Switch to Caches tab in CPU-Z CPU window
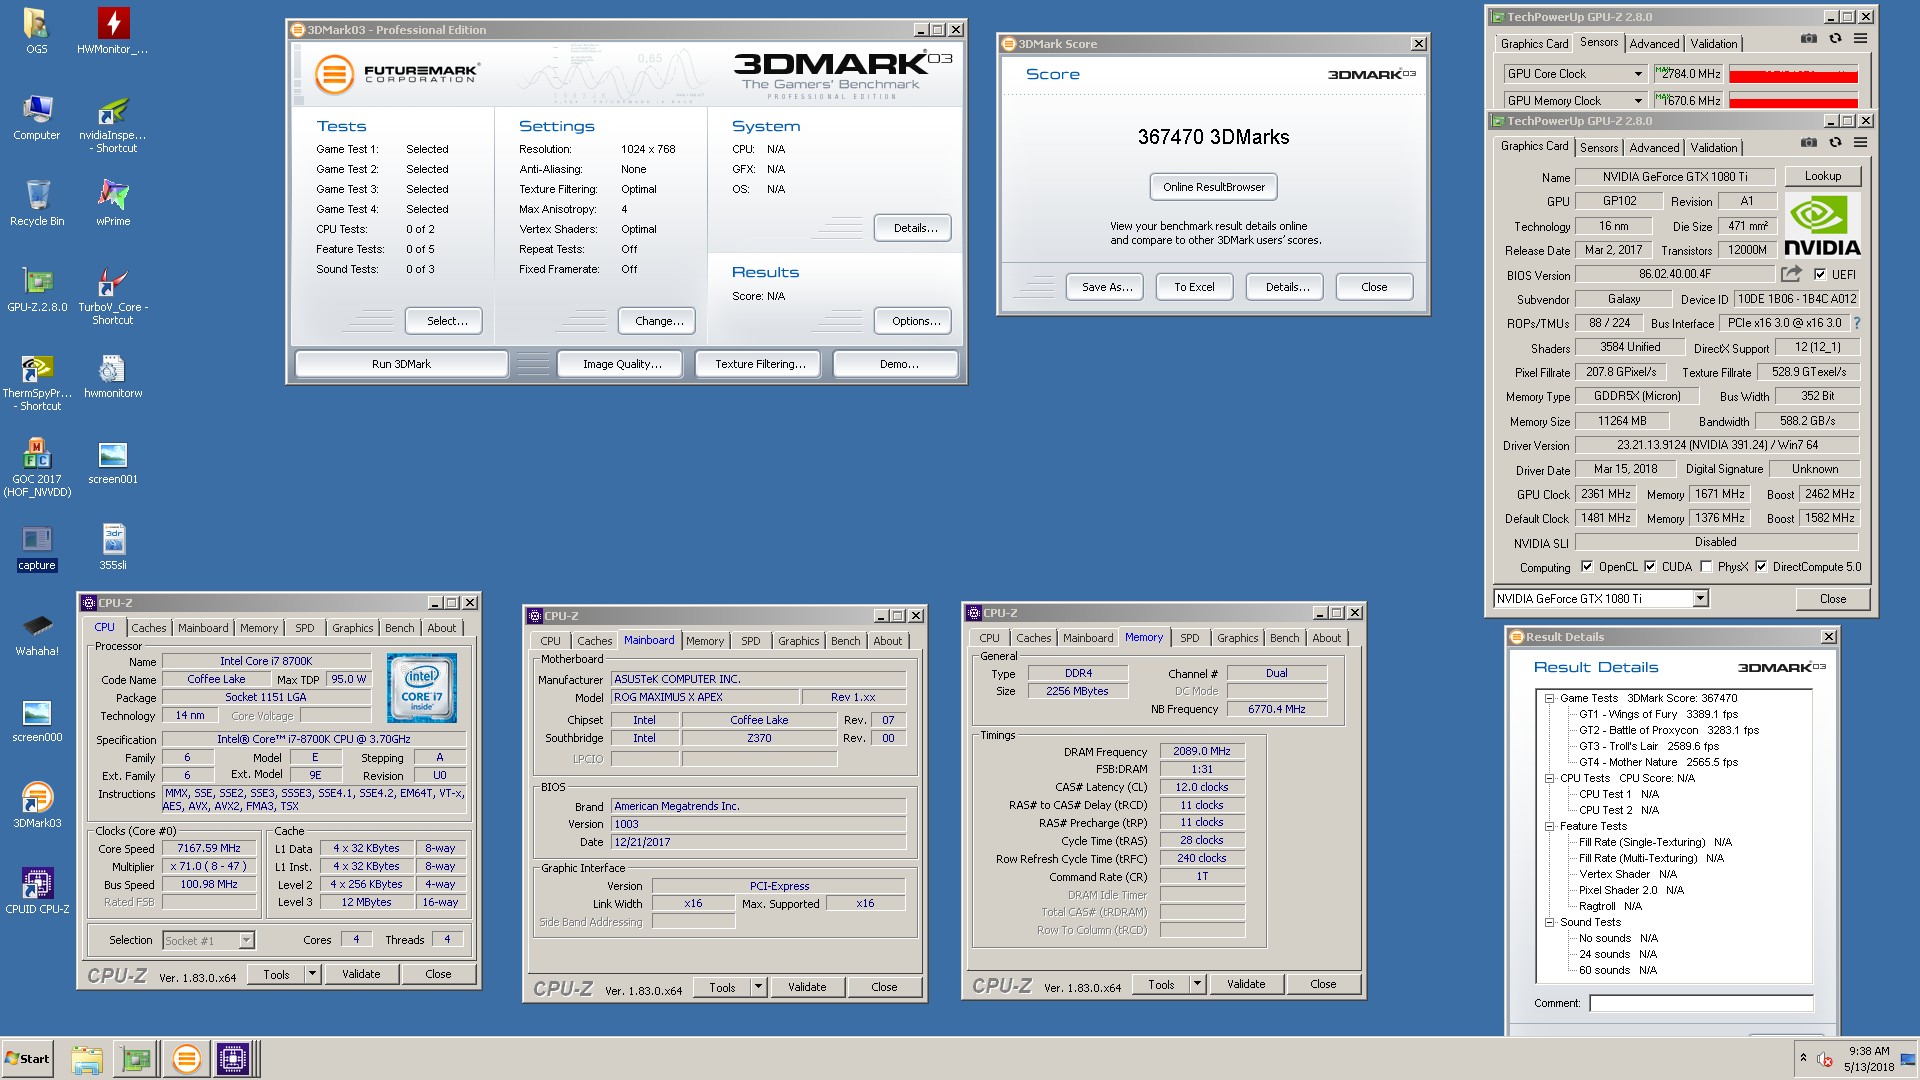The width and height of the screenshot is (1920, 1080). point(149,628)
